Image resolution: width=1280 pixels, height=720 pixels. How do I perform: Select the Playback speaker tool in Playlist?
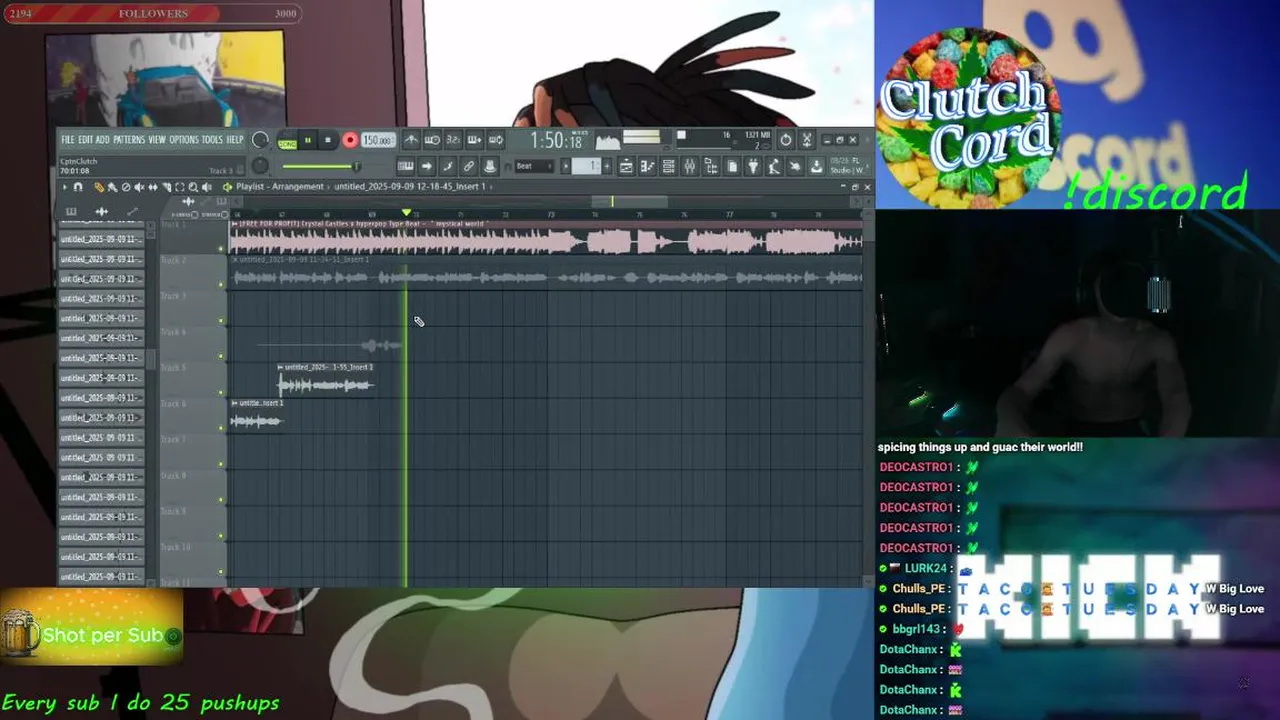point(206,187)
